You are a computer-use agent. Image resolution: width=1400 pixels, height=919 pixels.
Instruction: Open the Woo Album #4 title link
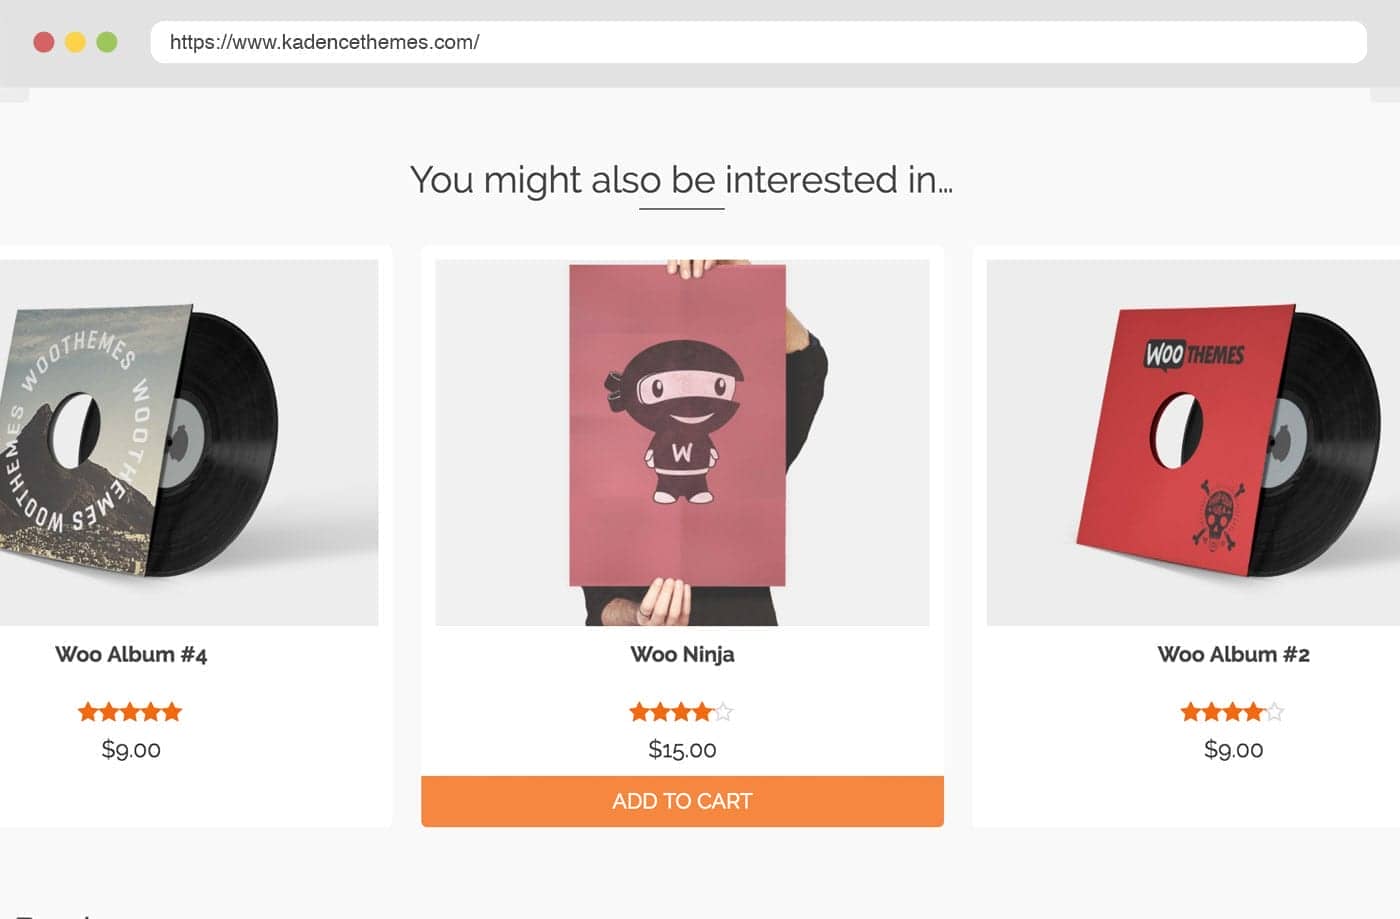pyautogui.click(x=131, y=654)
